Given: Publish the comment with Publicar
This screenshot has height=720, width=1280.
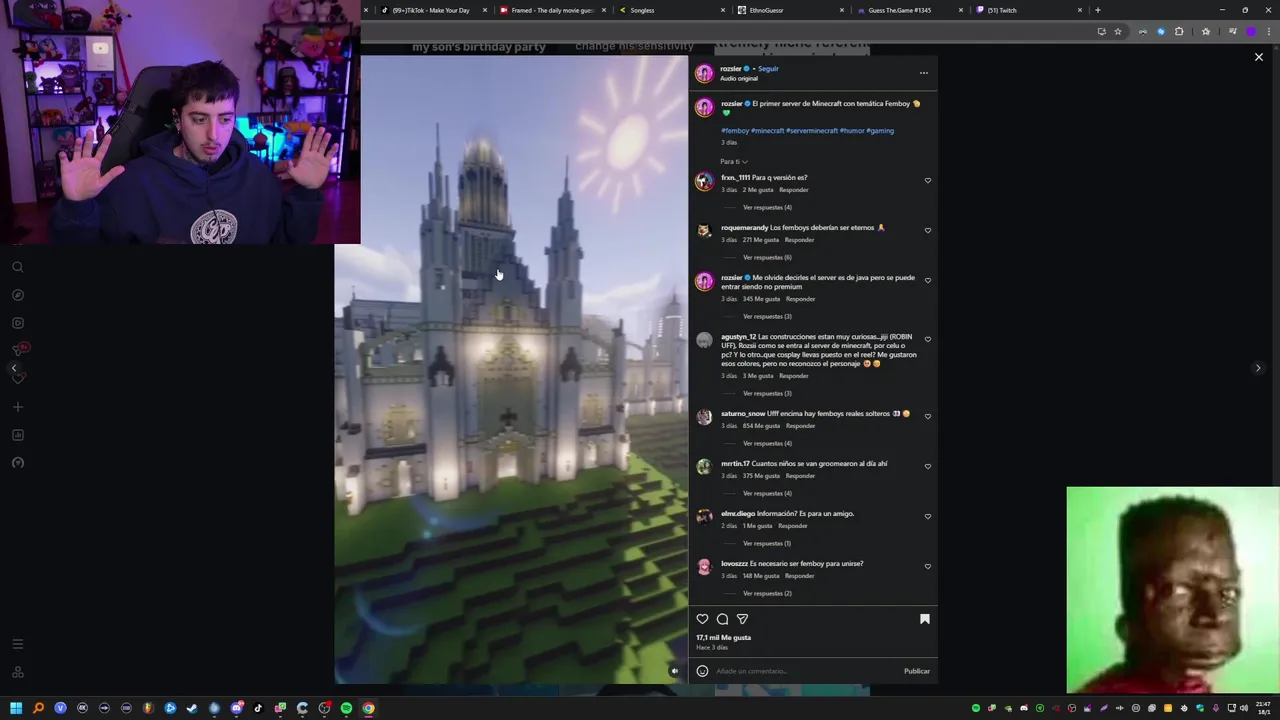Looking at the screenshot, I should point(917,671).
